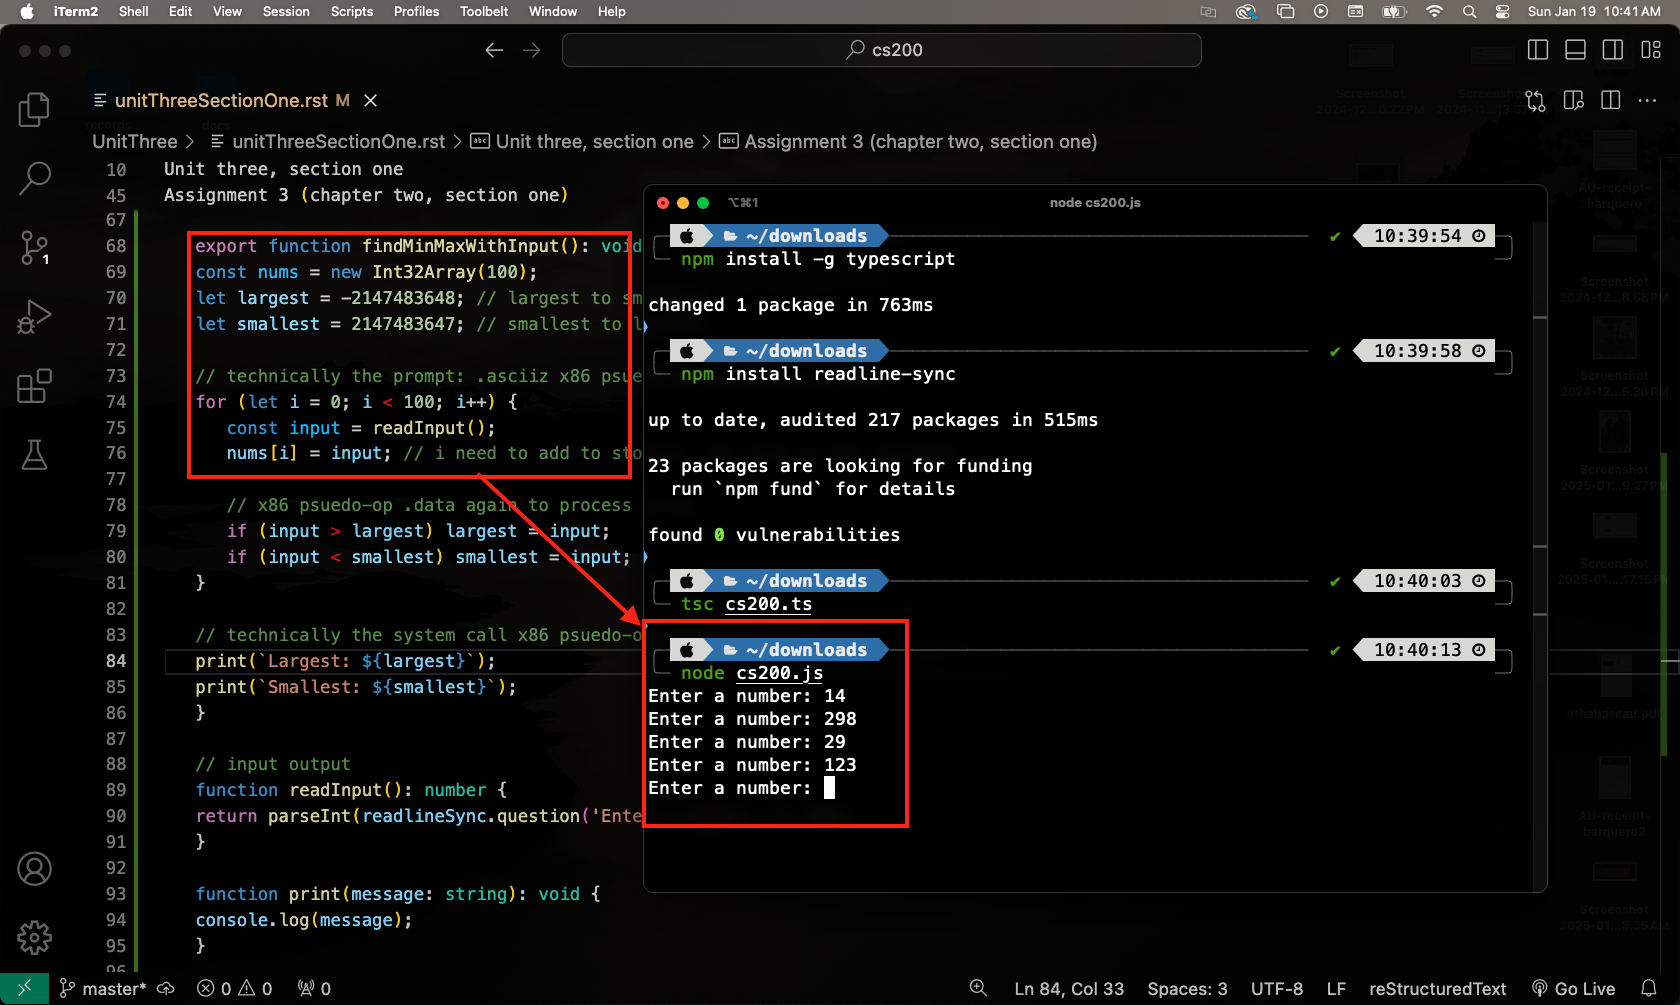This screenshot has width=1680, height=1005.
Task: Click 'node cs200.js' terminal title
Action: (1095, 202)
